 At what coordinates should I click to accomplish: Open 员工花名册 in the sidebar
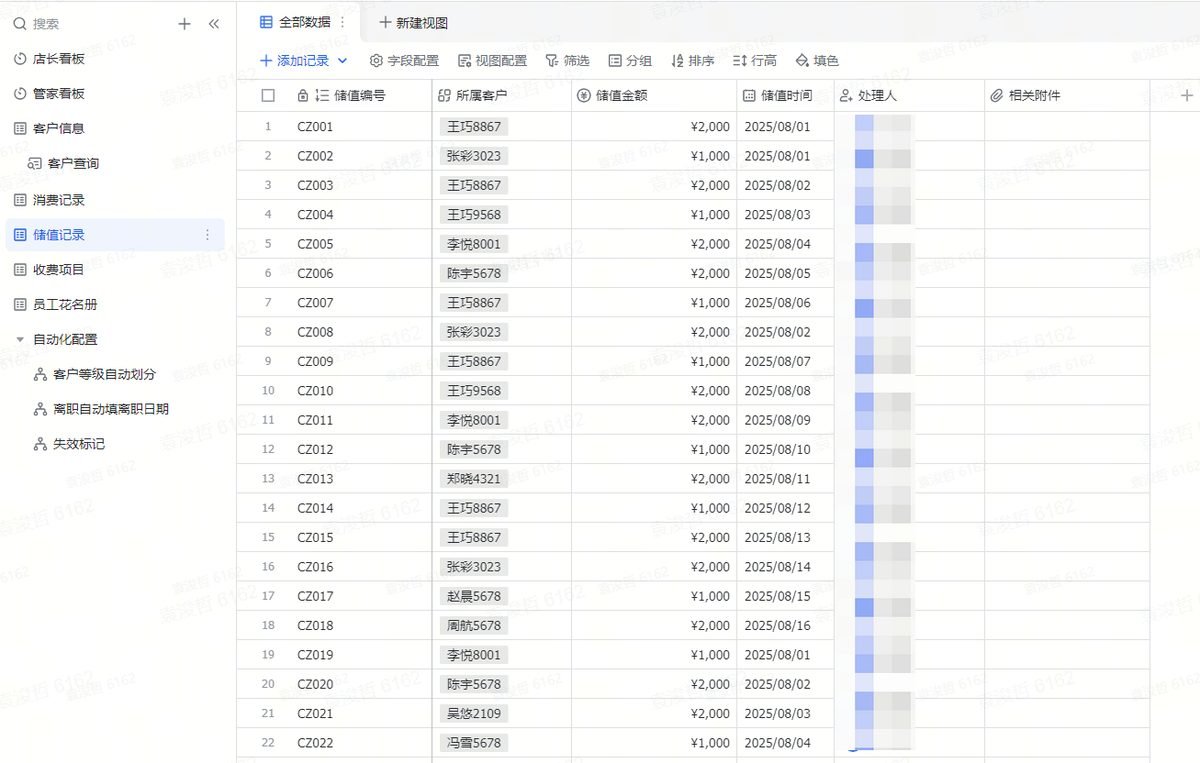click(x=65, y=305)
